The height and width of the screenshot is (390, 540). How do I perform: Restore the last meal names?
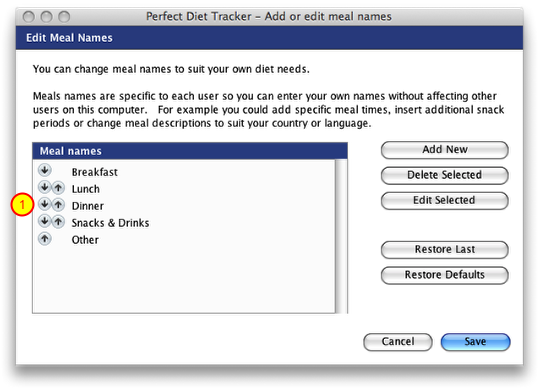click(x=445, y=249)
